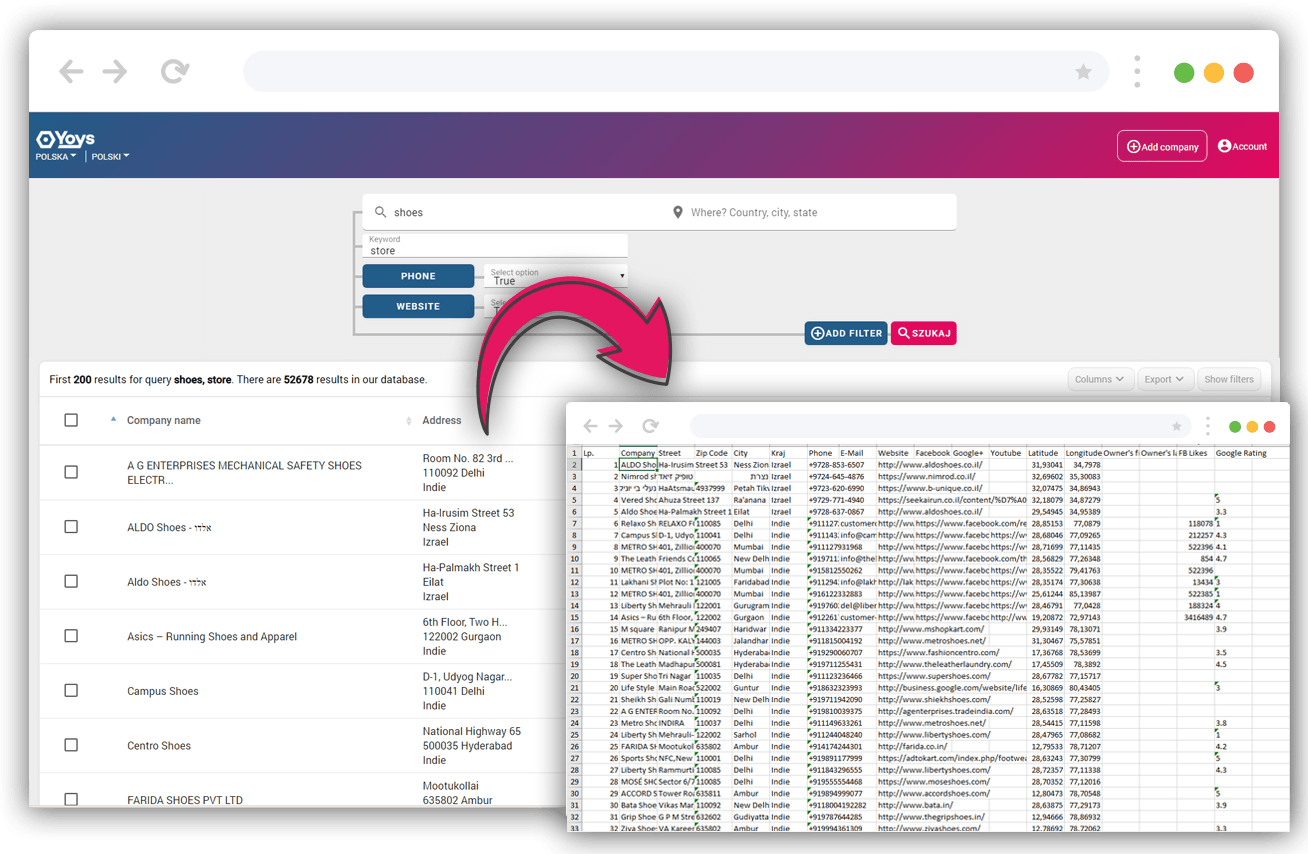The image size is (1308, 854).
Task: Go forward in the spreadsheet browser window
Action: [616, 426]
